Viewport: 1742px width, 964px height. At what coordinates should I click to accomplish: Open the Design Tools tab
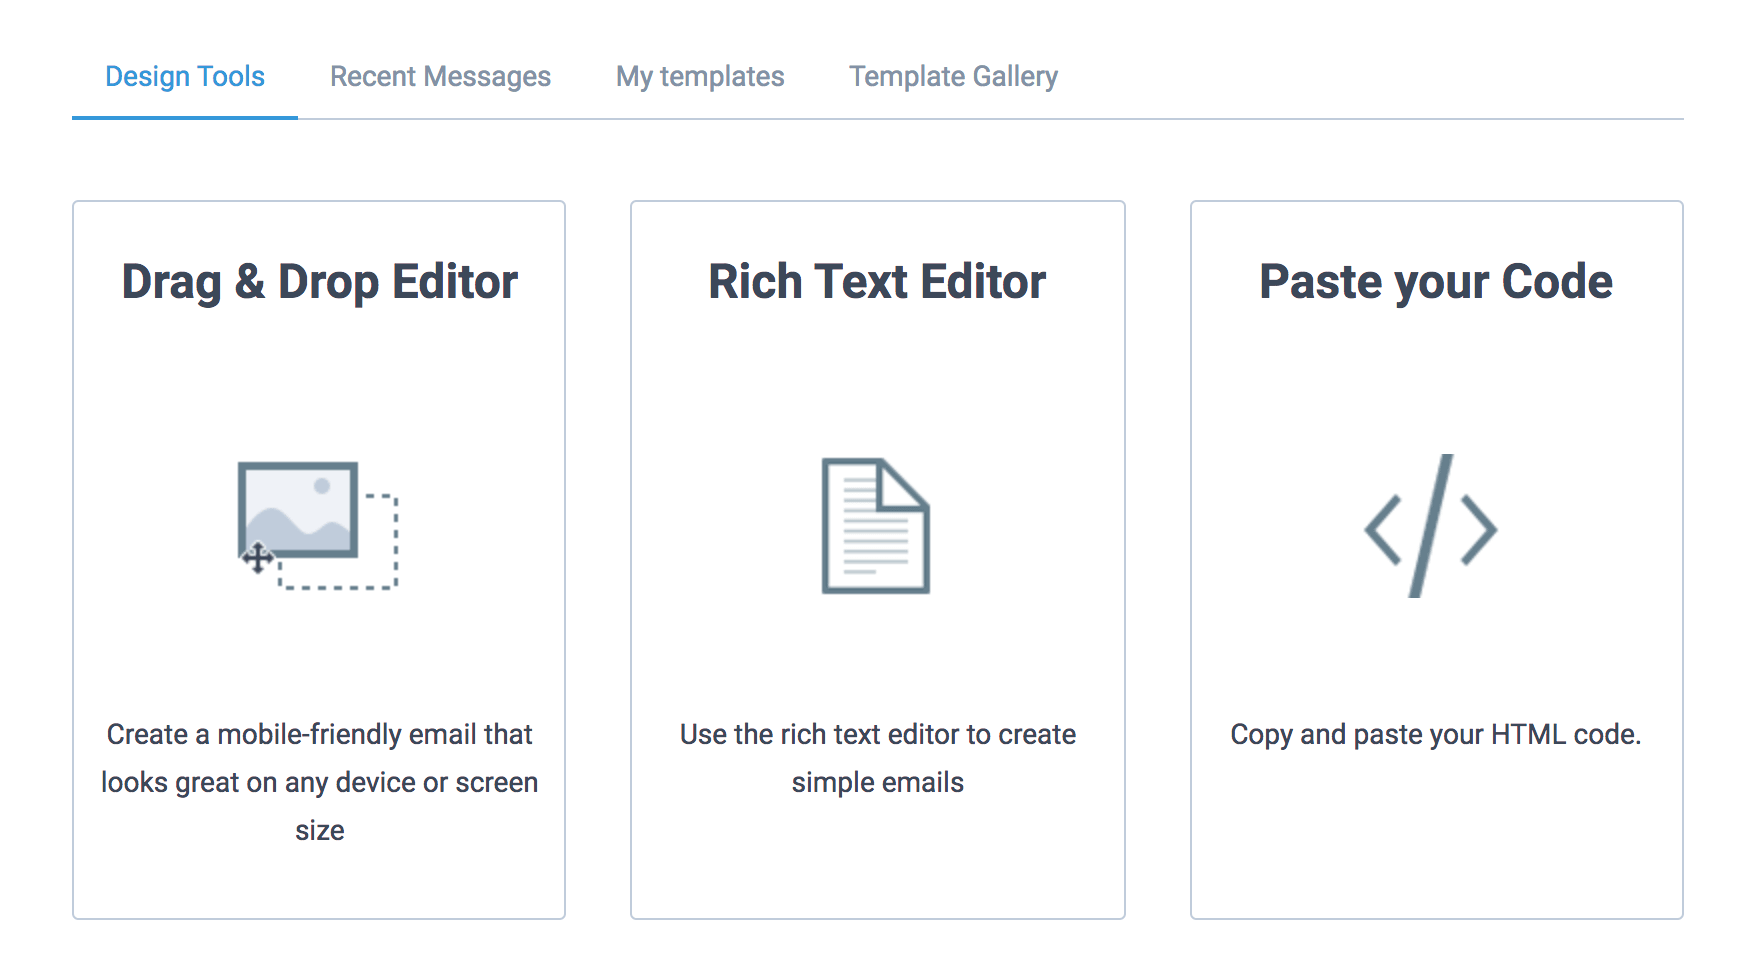point(185,77)
